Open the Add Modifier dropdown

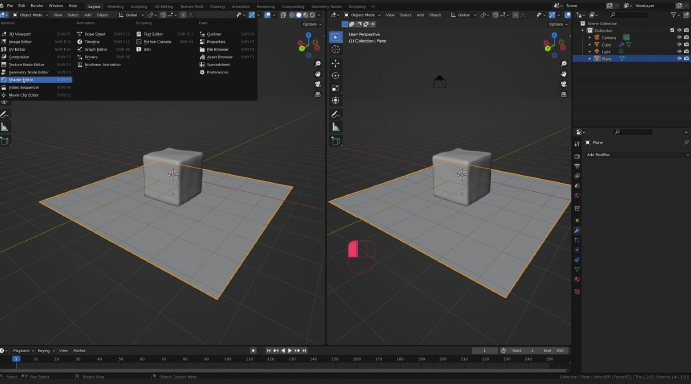click(x=637, y=155)
